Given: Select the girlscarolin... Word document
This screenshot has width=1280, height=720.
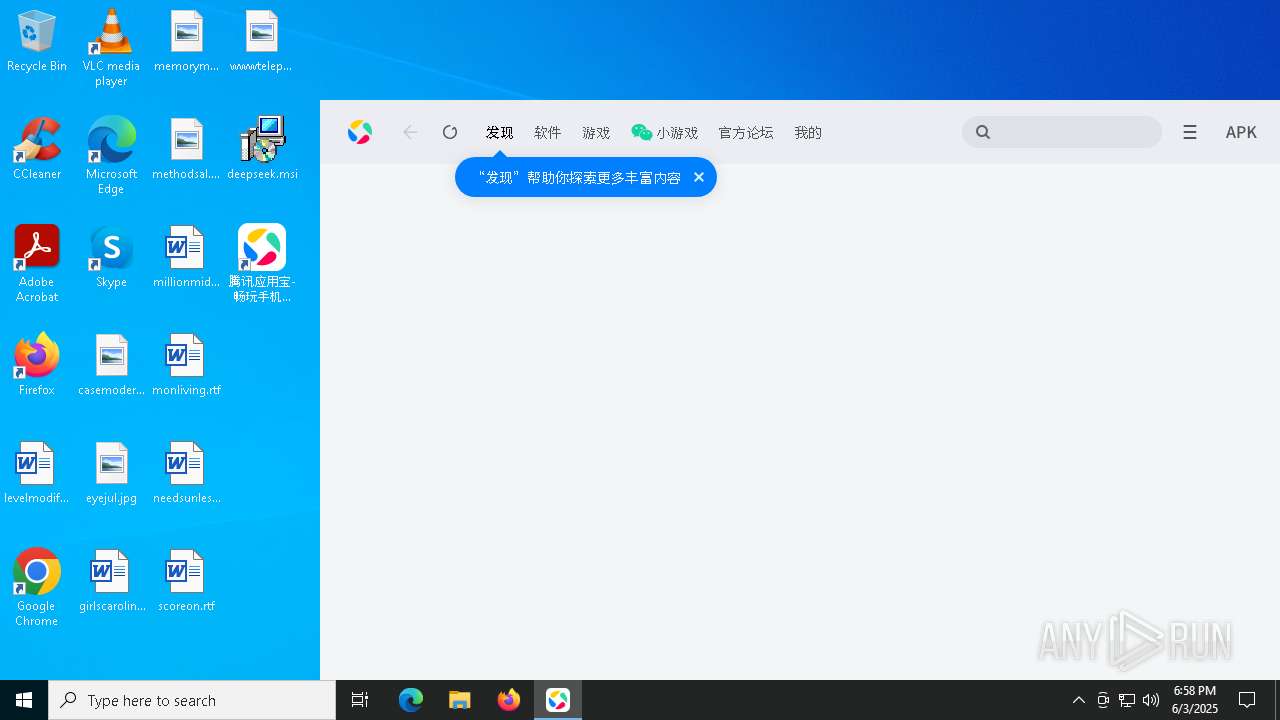Looking at the screenshot, I should coord(111,580).
